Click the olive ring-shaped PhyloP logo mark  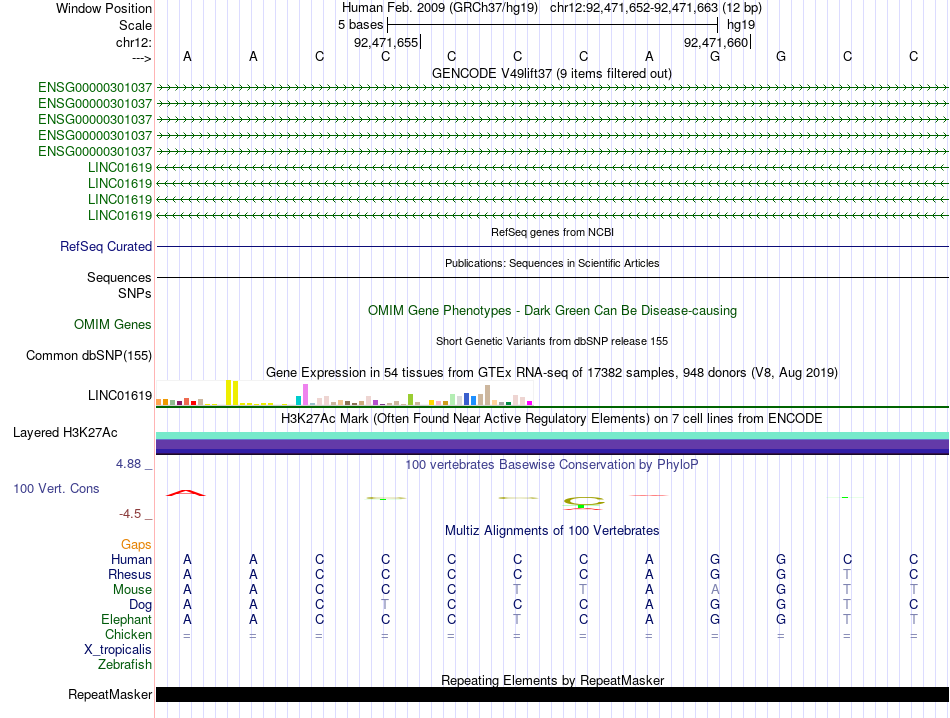(583, 502)
